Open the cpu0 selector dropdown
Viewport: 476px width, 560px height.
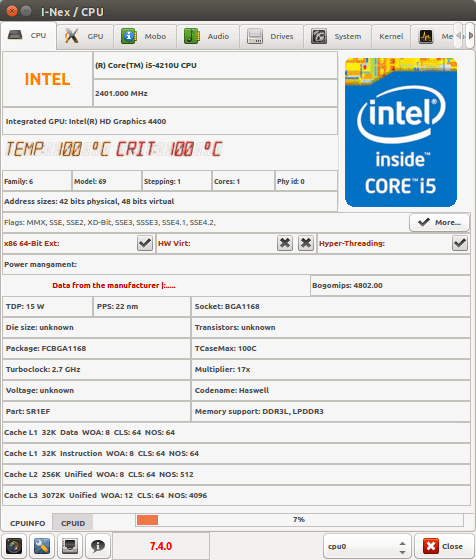click(367, 546)
